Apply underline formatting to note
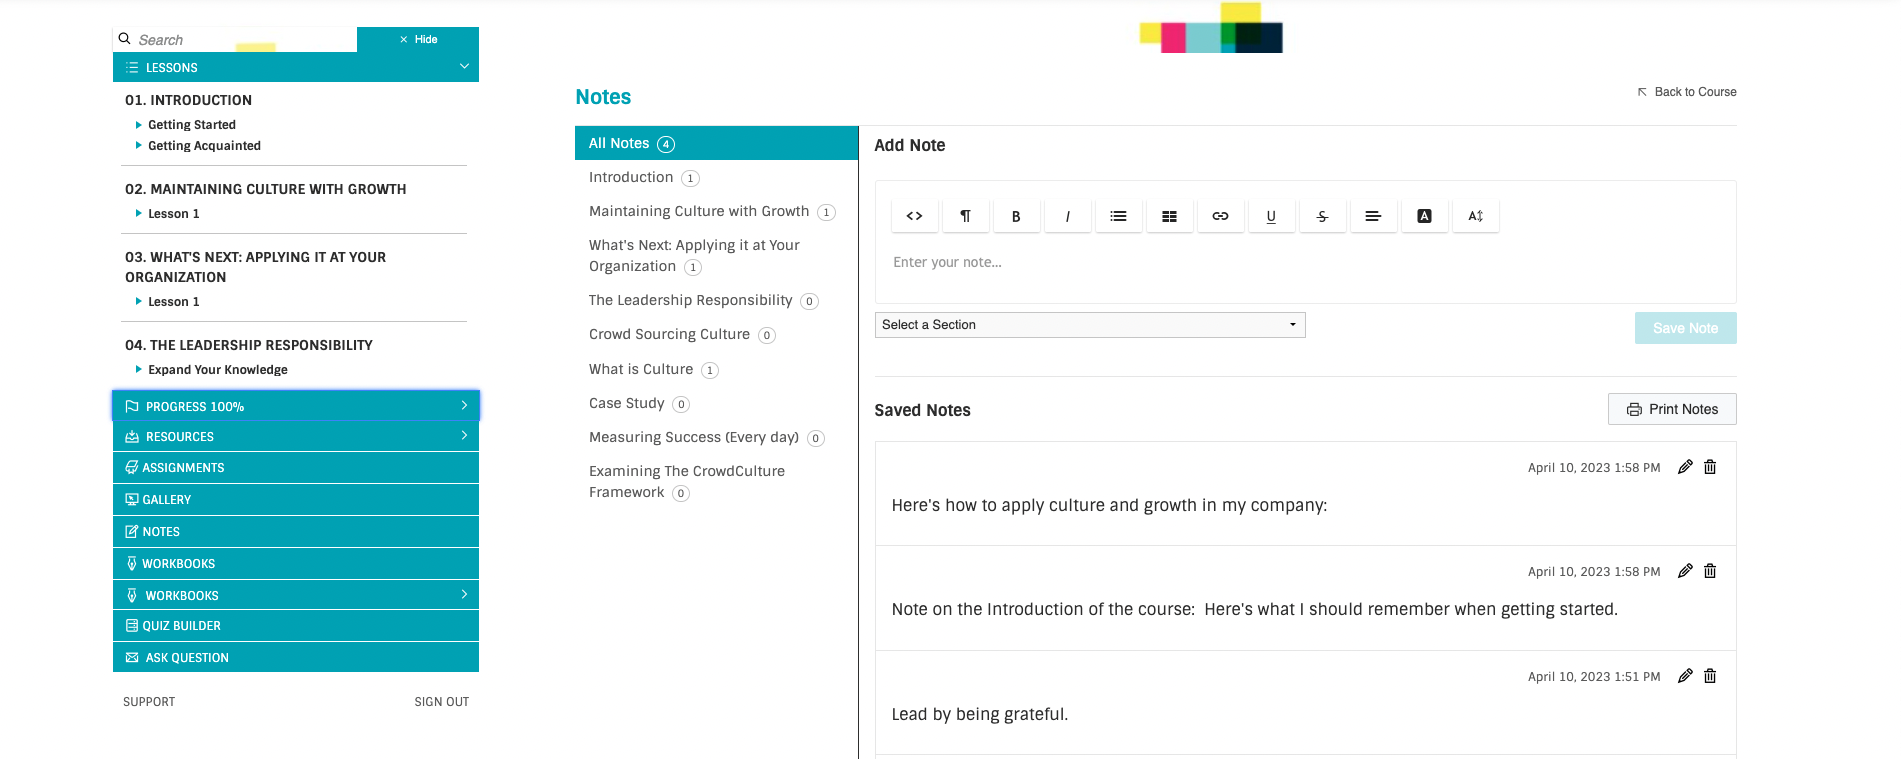 point(1271,216)
